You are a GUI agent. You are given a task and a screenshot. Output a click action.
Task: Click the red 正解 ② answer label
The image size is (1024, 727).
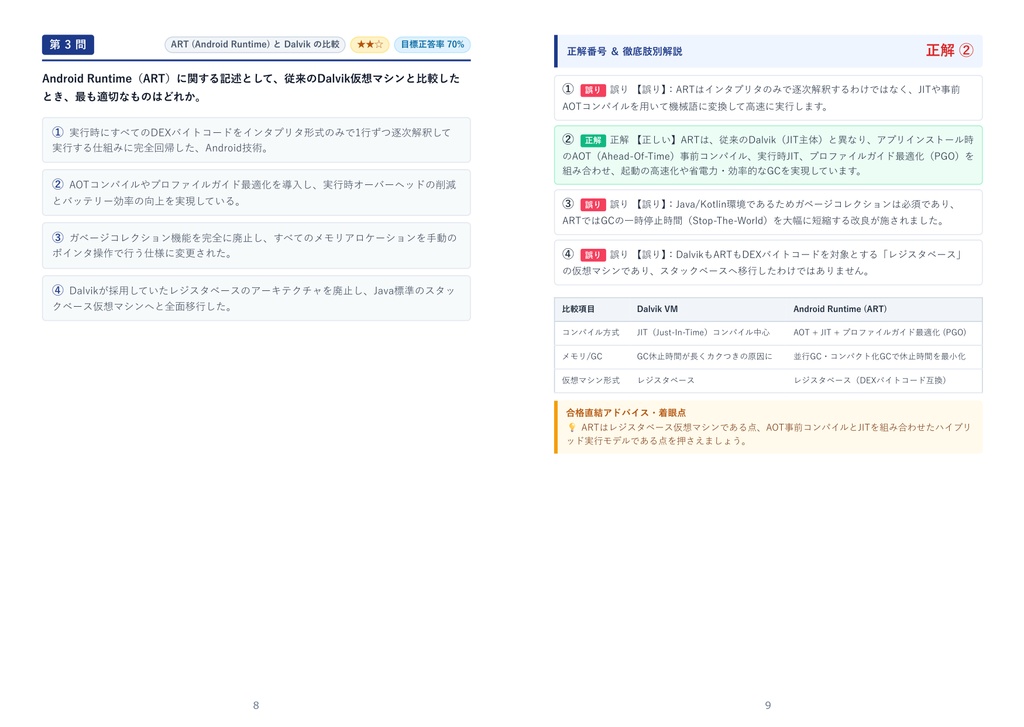coord(950,50)
